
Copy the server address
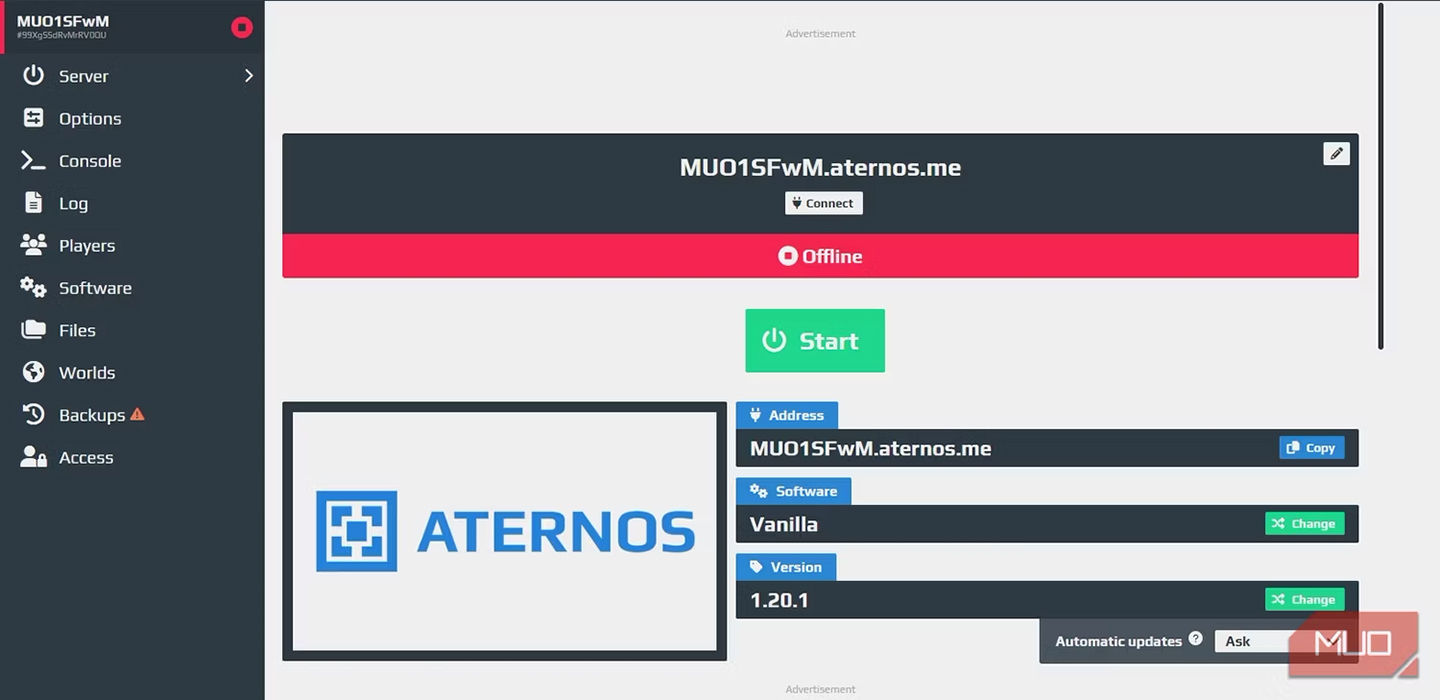(x=1311, y=448)
